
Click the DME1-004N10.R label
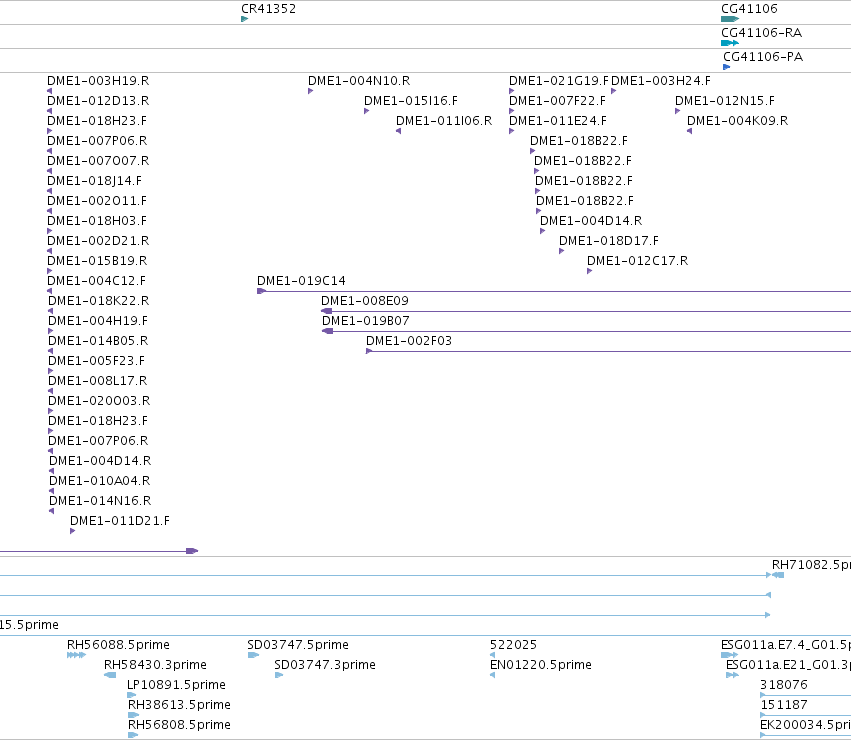tap(359, 81)
